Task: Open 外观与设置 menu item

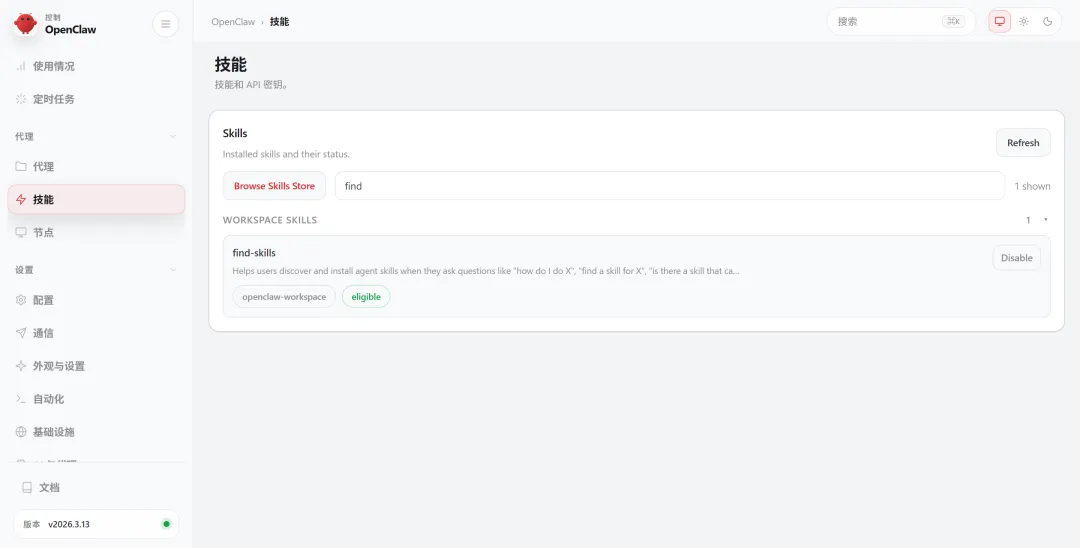Action: (59, 366)
